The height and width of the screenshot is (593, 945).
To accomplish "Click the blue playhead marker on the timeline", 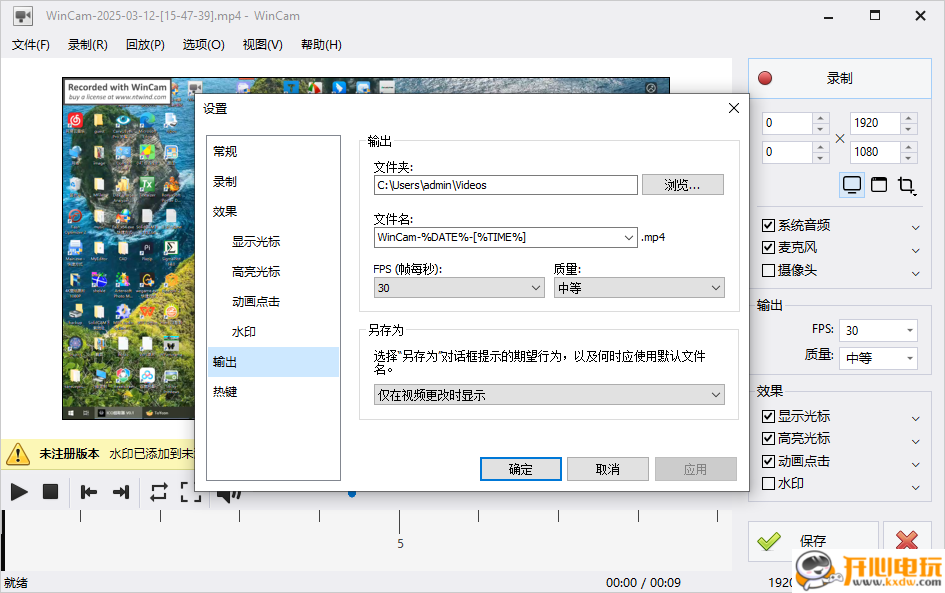I will point(351,492).
